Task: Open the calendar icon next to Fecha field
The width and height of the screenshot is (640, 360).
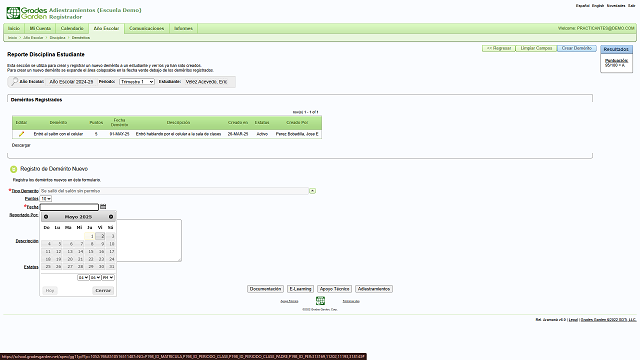Action: click(103, 207)
